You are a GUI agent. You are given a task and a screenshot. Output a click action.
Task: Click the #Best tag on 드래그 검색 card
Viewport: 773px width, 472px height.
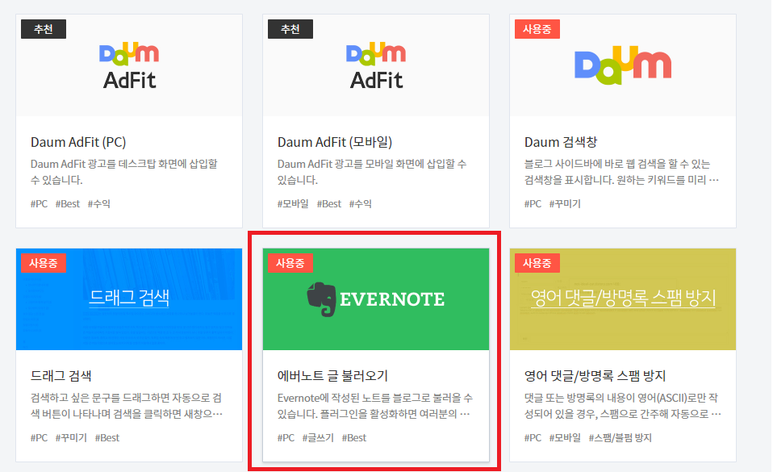[107, 437]
